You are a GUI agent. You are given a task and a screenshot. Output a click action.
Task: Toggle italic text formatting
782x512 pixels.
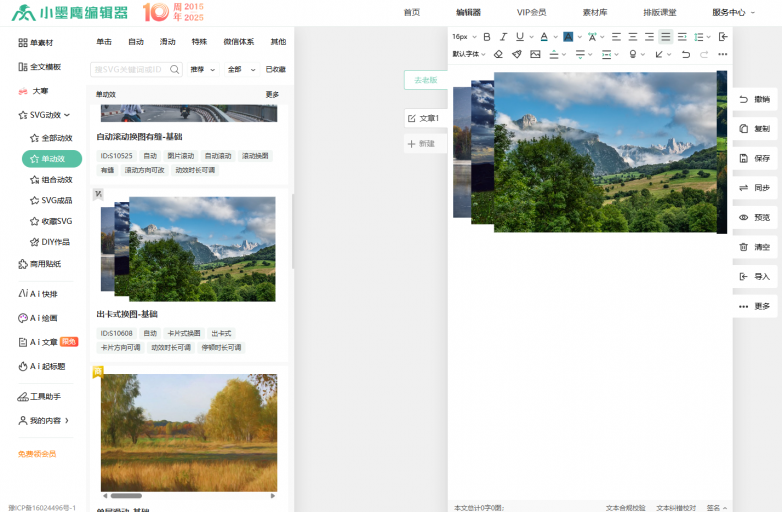(x=503, y=37)
